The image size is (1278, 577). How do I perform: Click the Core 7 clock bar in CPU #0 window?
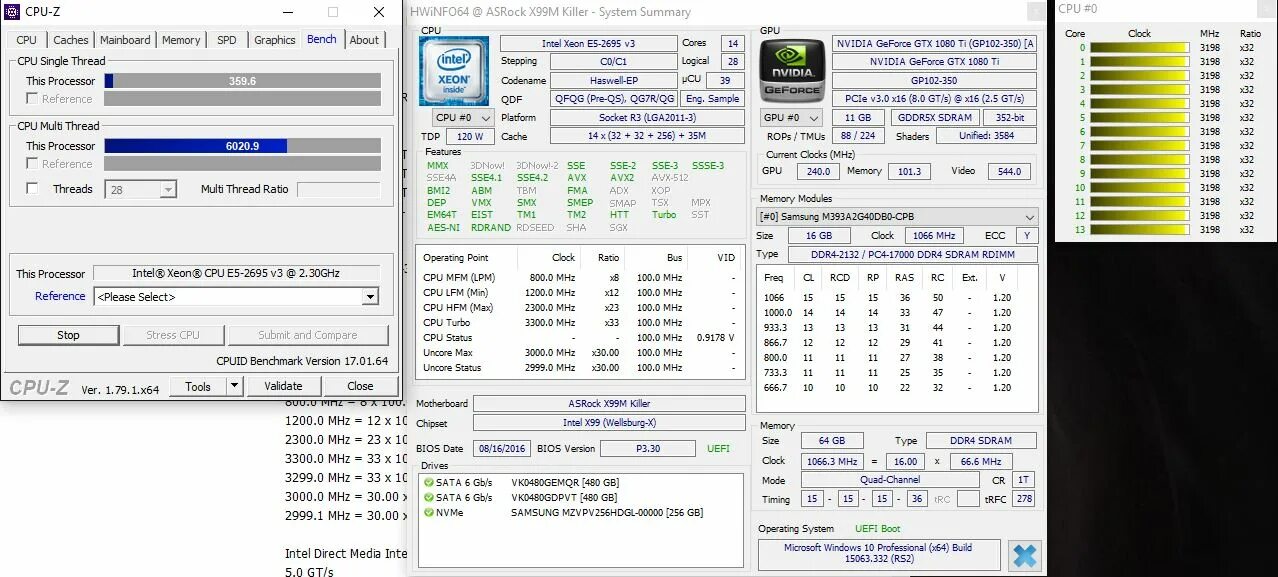tap(1139, 145)
